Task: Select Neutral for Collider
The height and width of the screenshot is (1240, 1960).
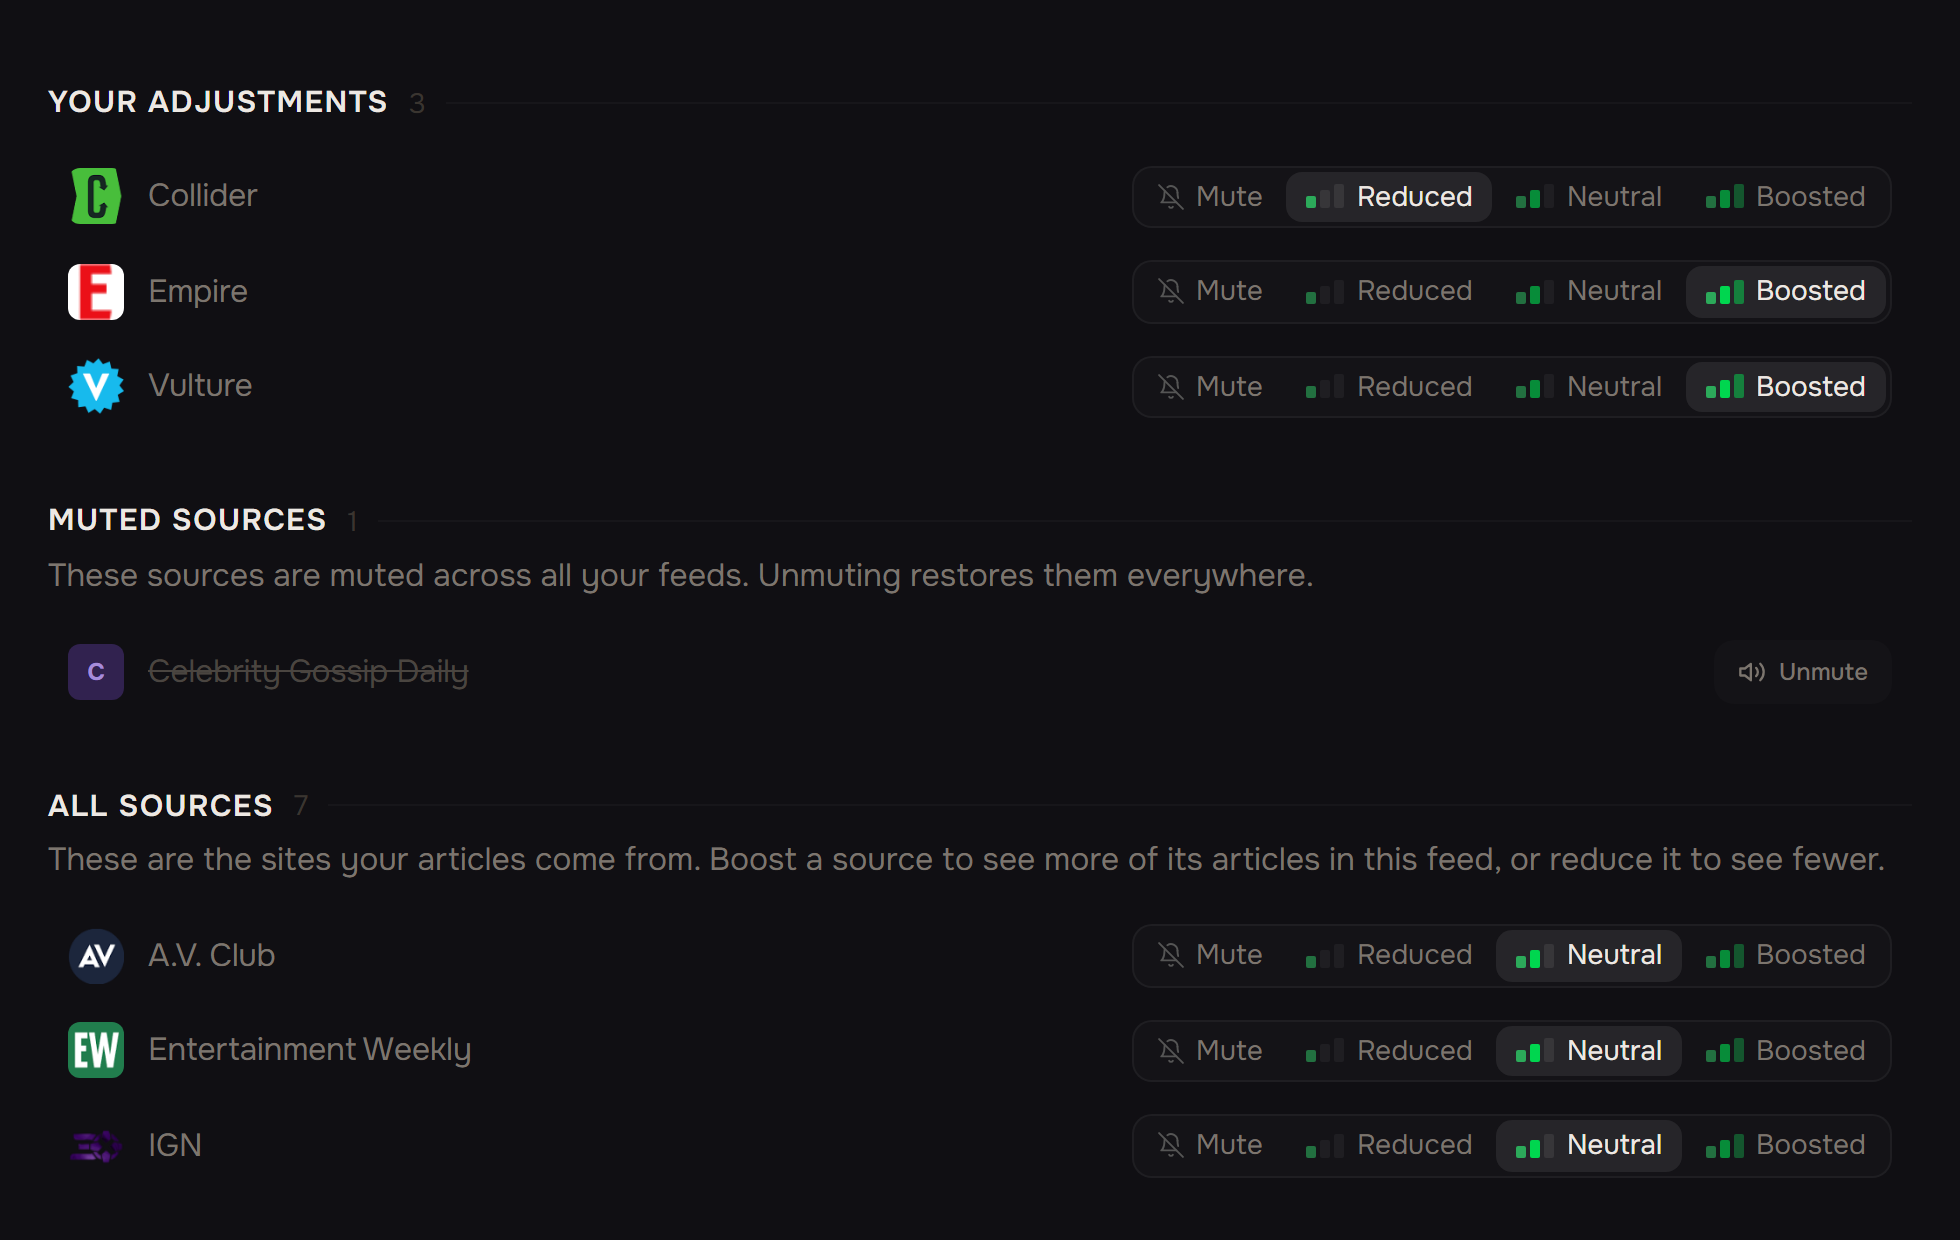Action: [1589, 197]
